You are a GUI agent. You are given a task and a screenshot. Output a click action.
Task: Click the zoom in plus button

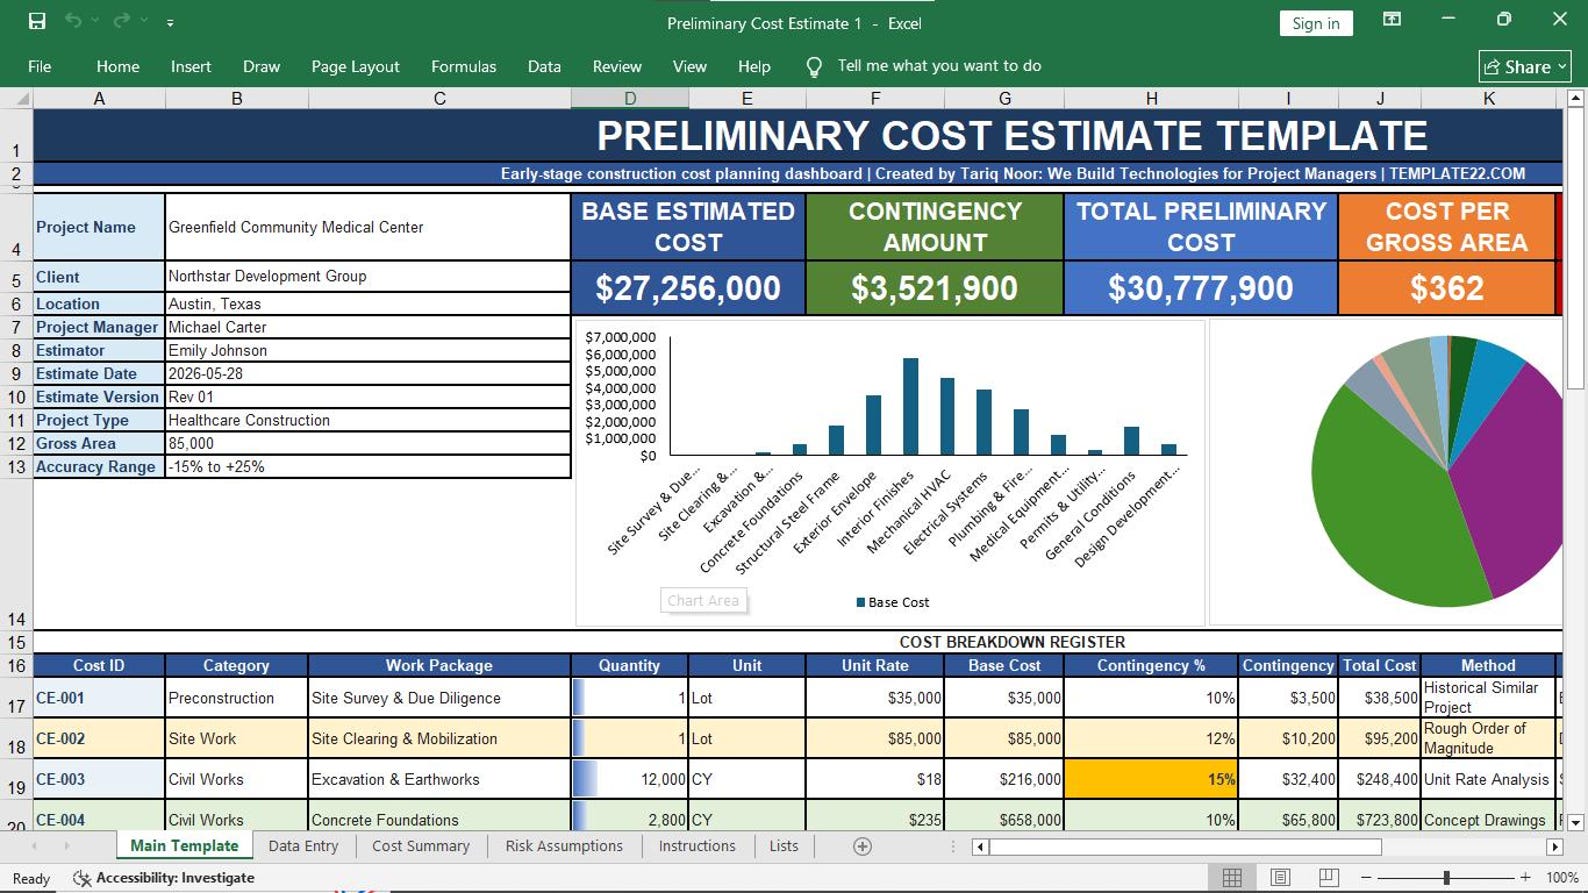pyautogui.click(x=1525, y=877)
